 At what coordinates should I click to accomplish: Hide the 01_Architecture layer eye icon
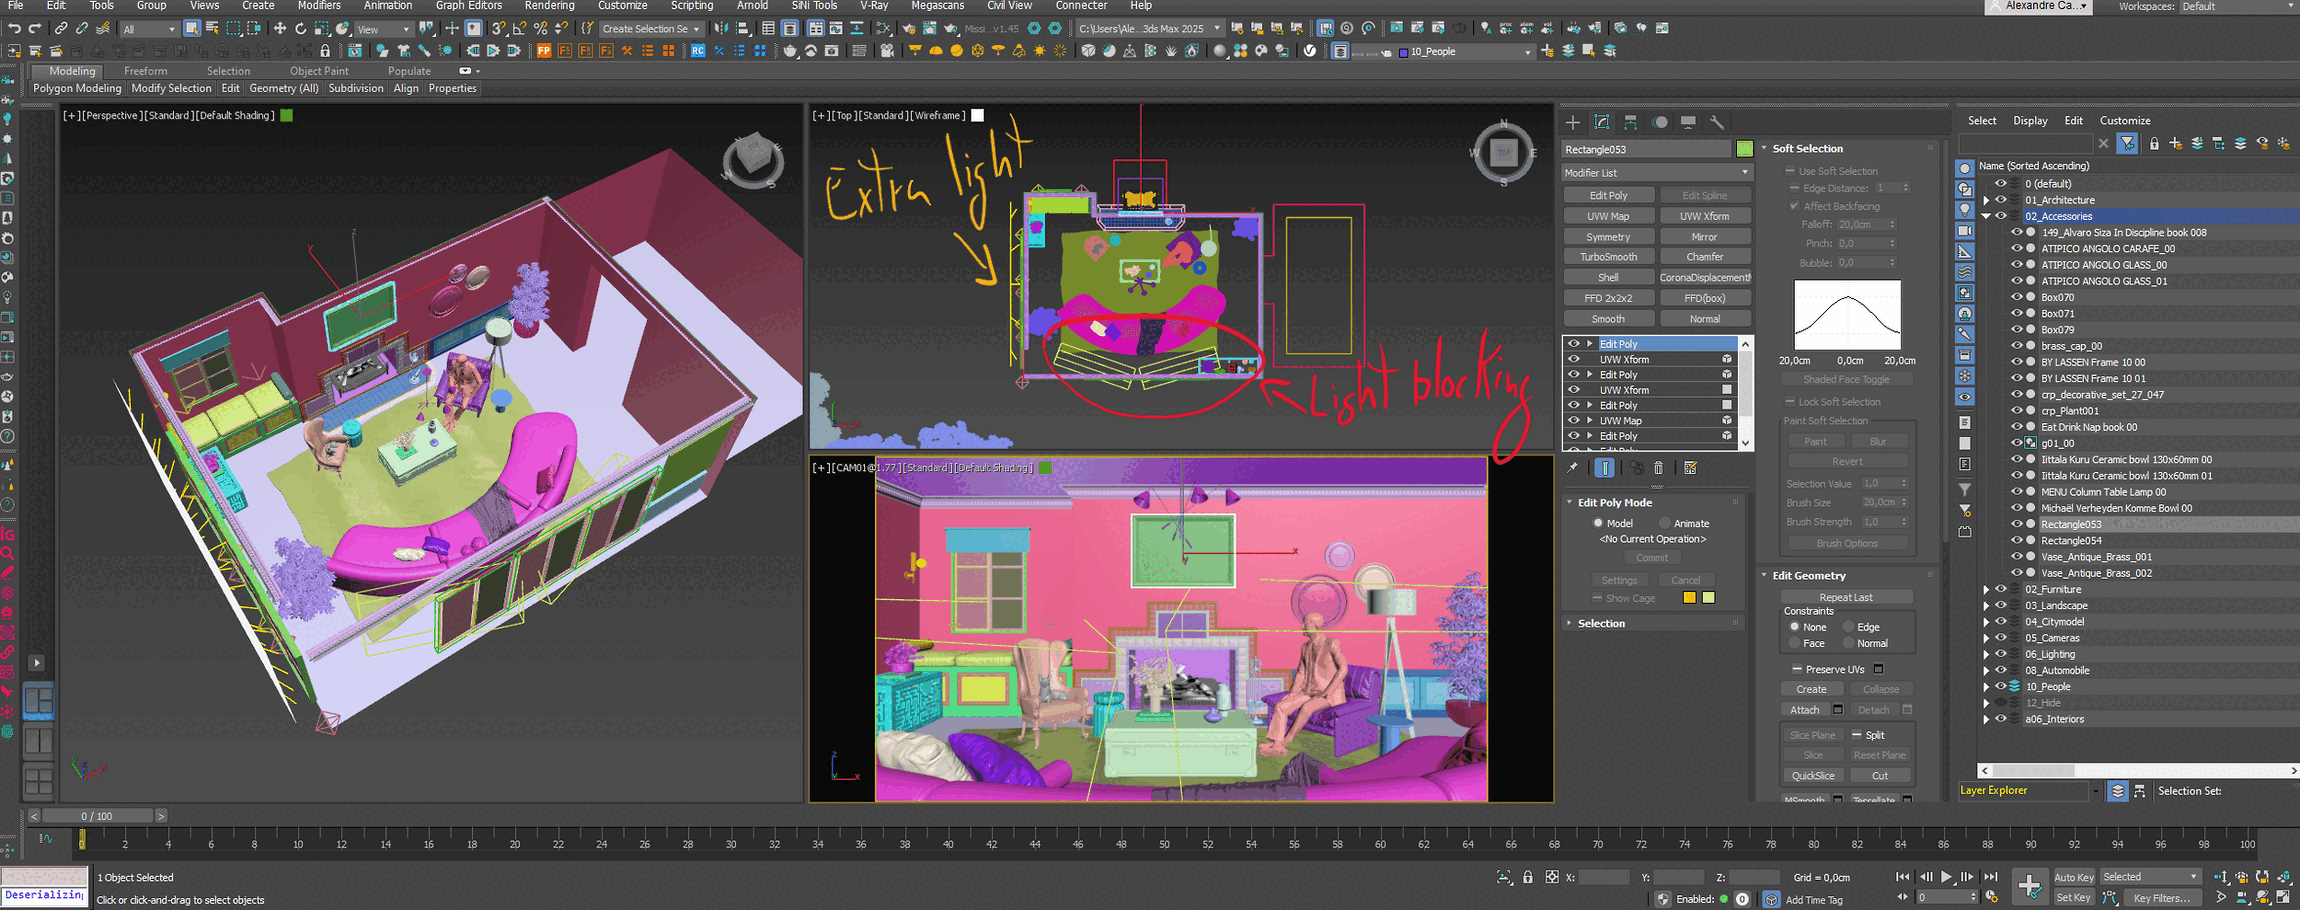pyautogui.click(x=2001, y=200)
